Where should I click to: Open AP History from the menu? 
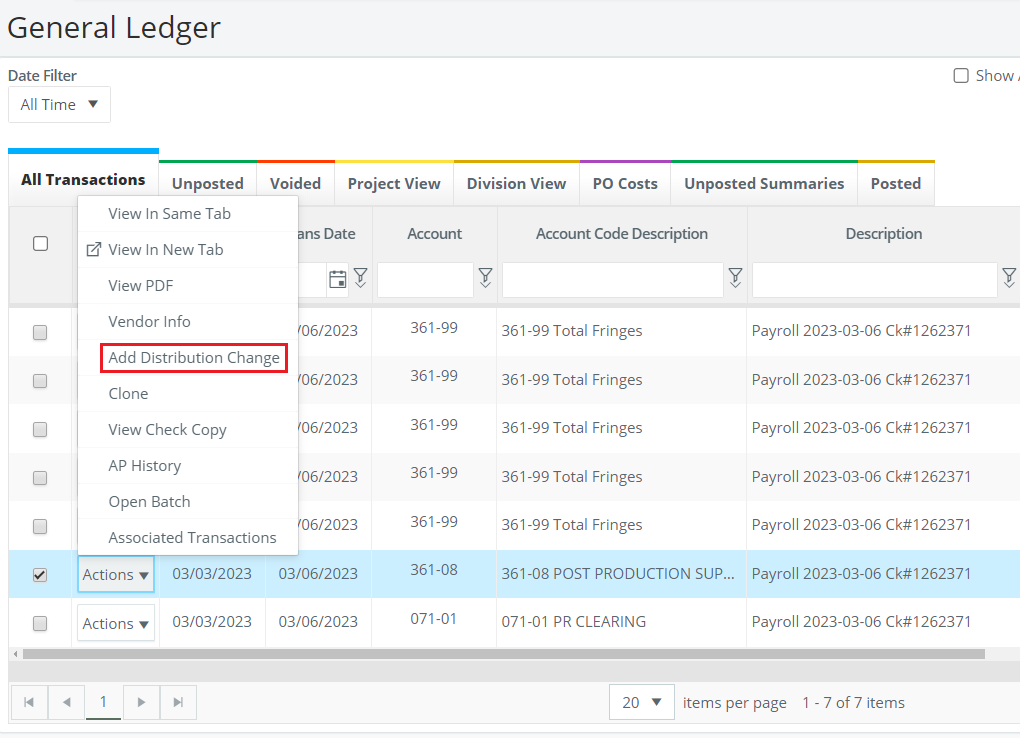pyautogui.click(x=188, y=466)
